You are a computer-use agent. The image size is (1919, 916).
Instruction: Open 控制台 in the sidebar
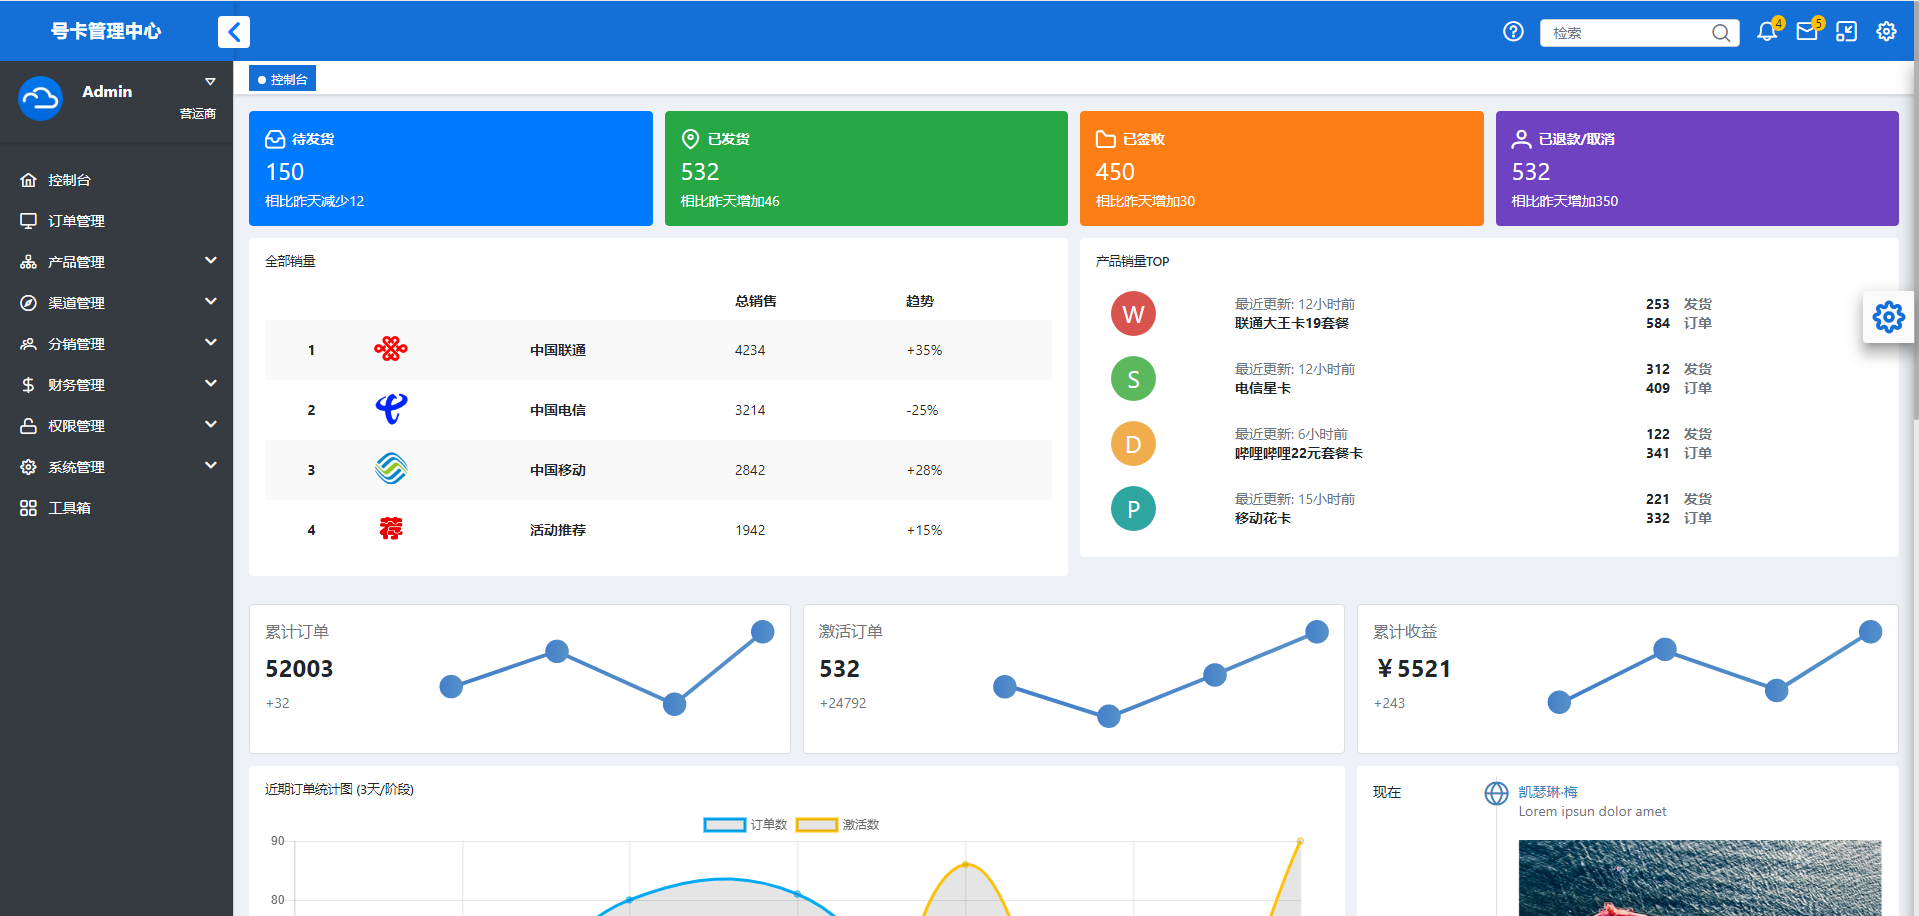[116, 180]
